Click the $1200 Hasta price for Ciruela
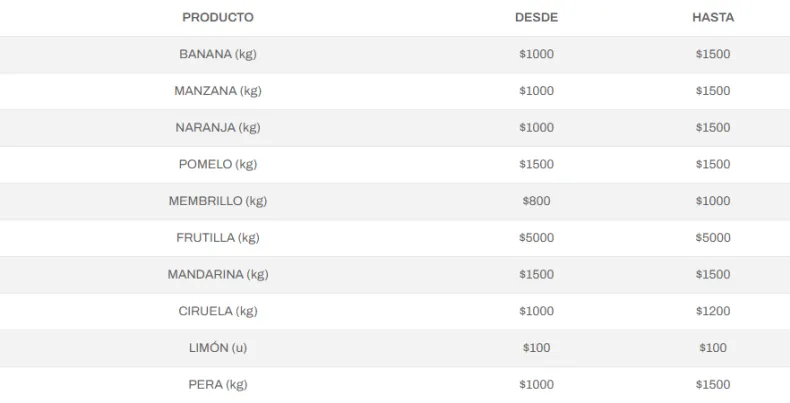This screenshot has width=790, height=403. (x=713, y=311)
